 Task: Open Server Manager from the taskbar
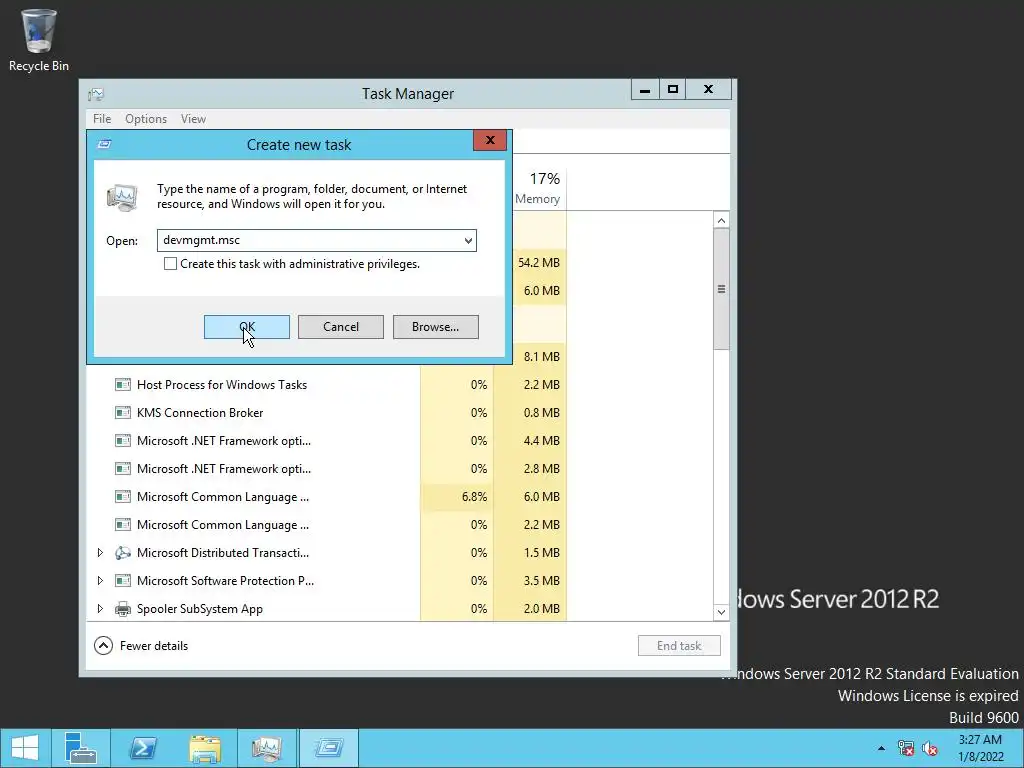[81, 748]
